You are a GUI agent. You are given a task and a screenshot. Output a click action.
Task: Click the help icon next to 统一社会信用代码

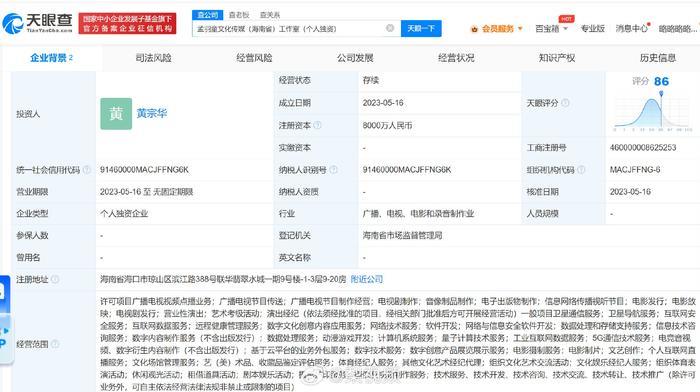coord(87,170)
